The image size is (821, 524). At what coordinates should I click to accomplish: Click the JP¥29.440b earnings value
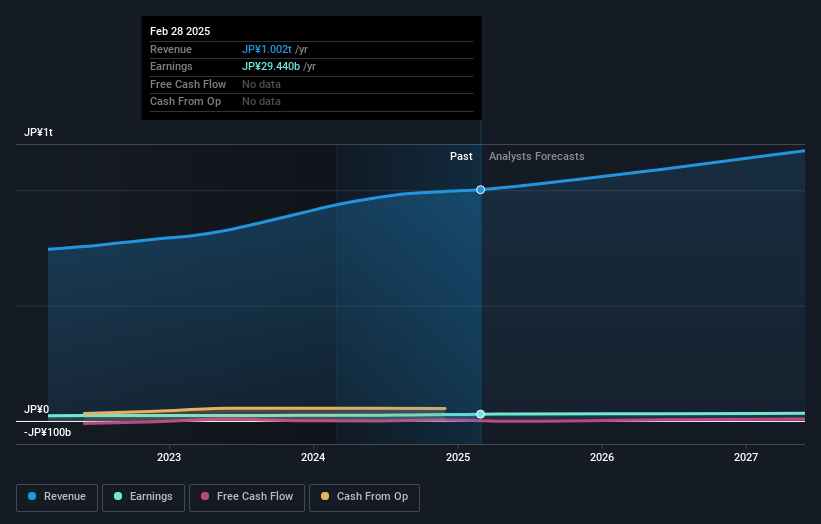tap(271, 66)
